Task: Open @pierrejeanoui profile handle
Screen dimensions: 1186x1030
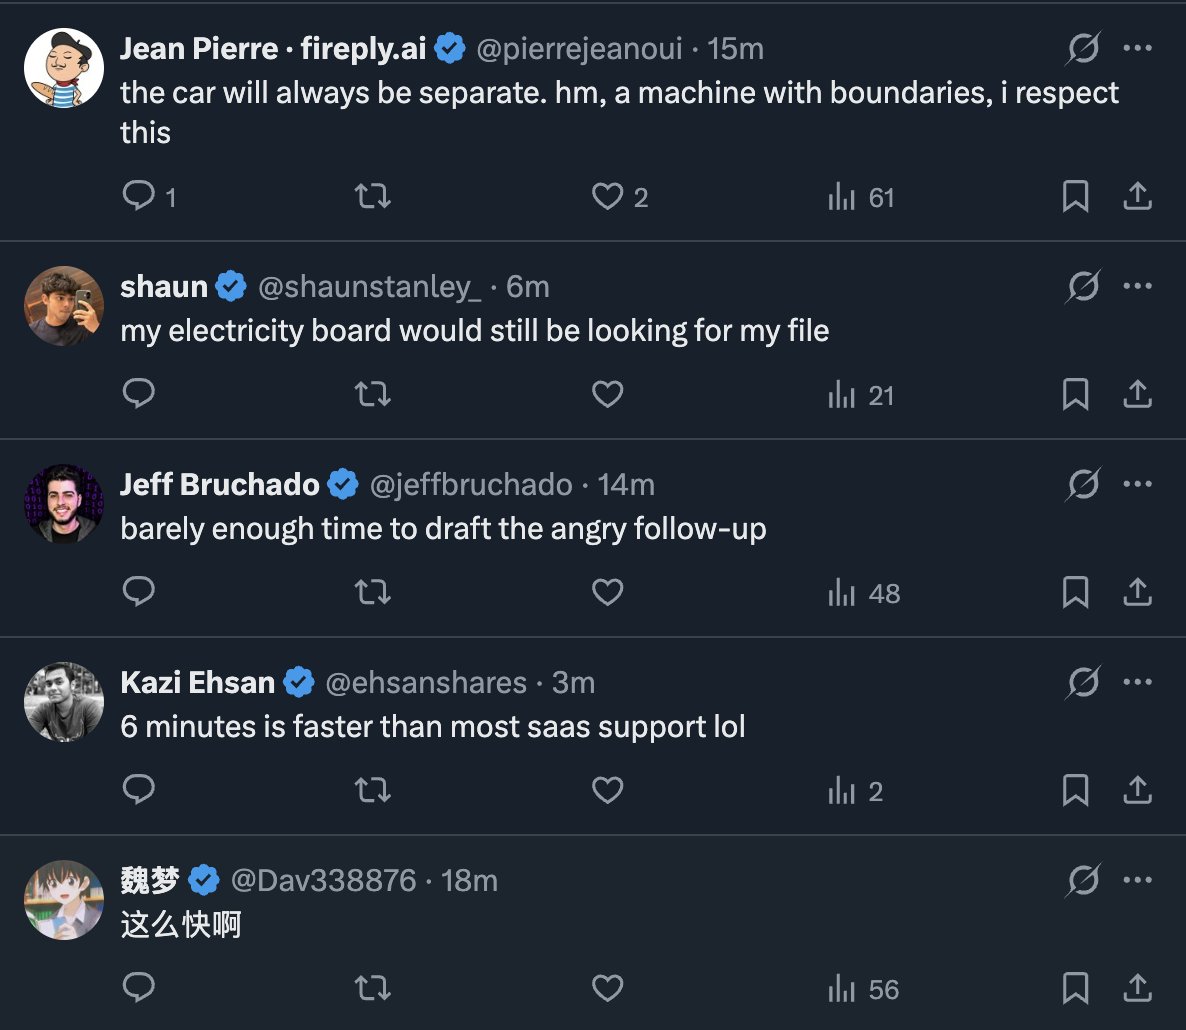Action: click(x=579, y=48)
